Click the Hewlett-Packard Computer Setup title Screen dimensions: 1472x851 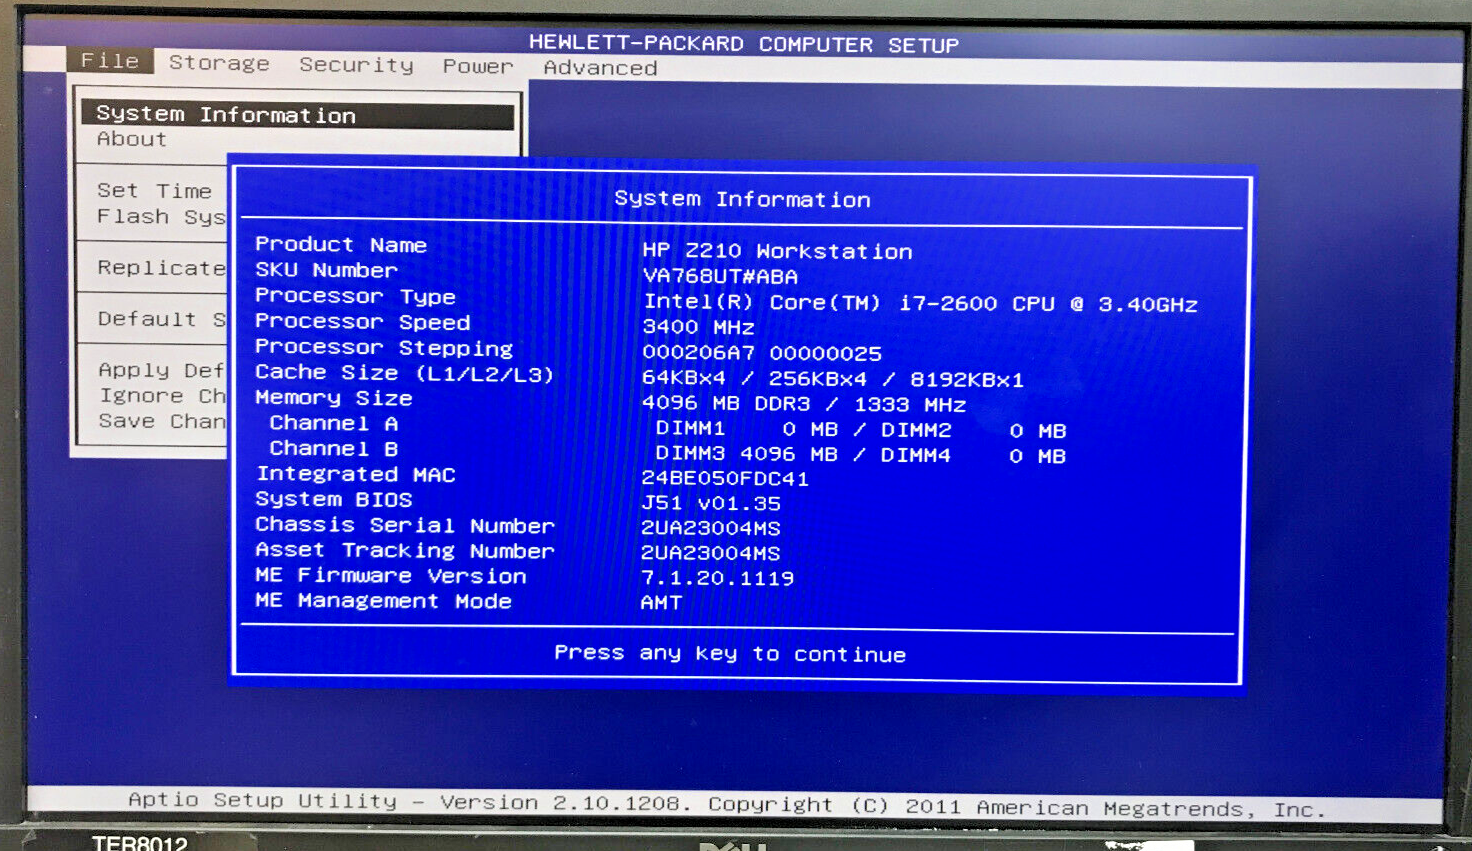pyautogui.click(x=744, y=44)
